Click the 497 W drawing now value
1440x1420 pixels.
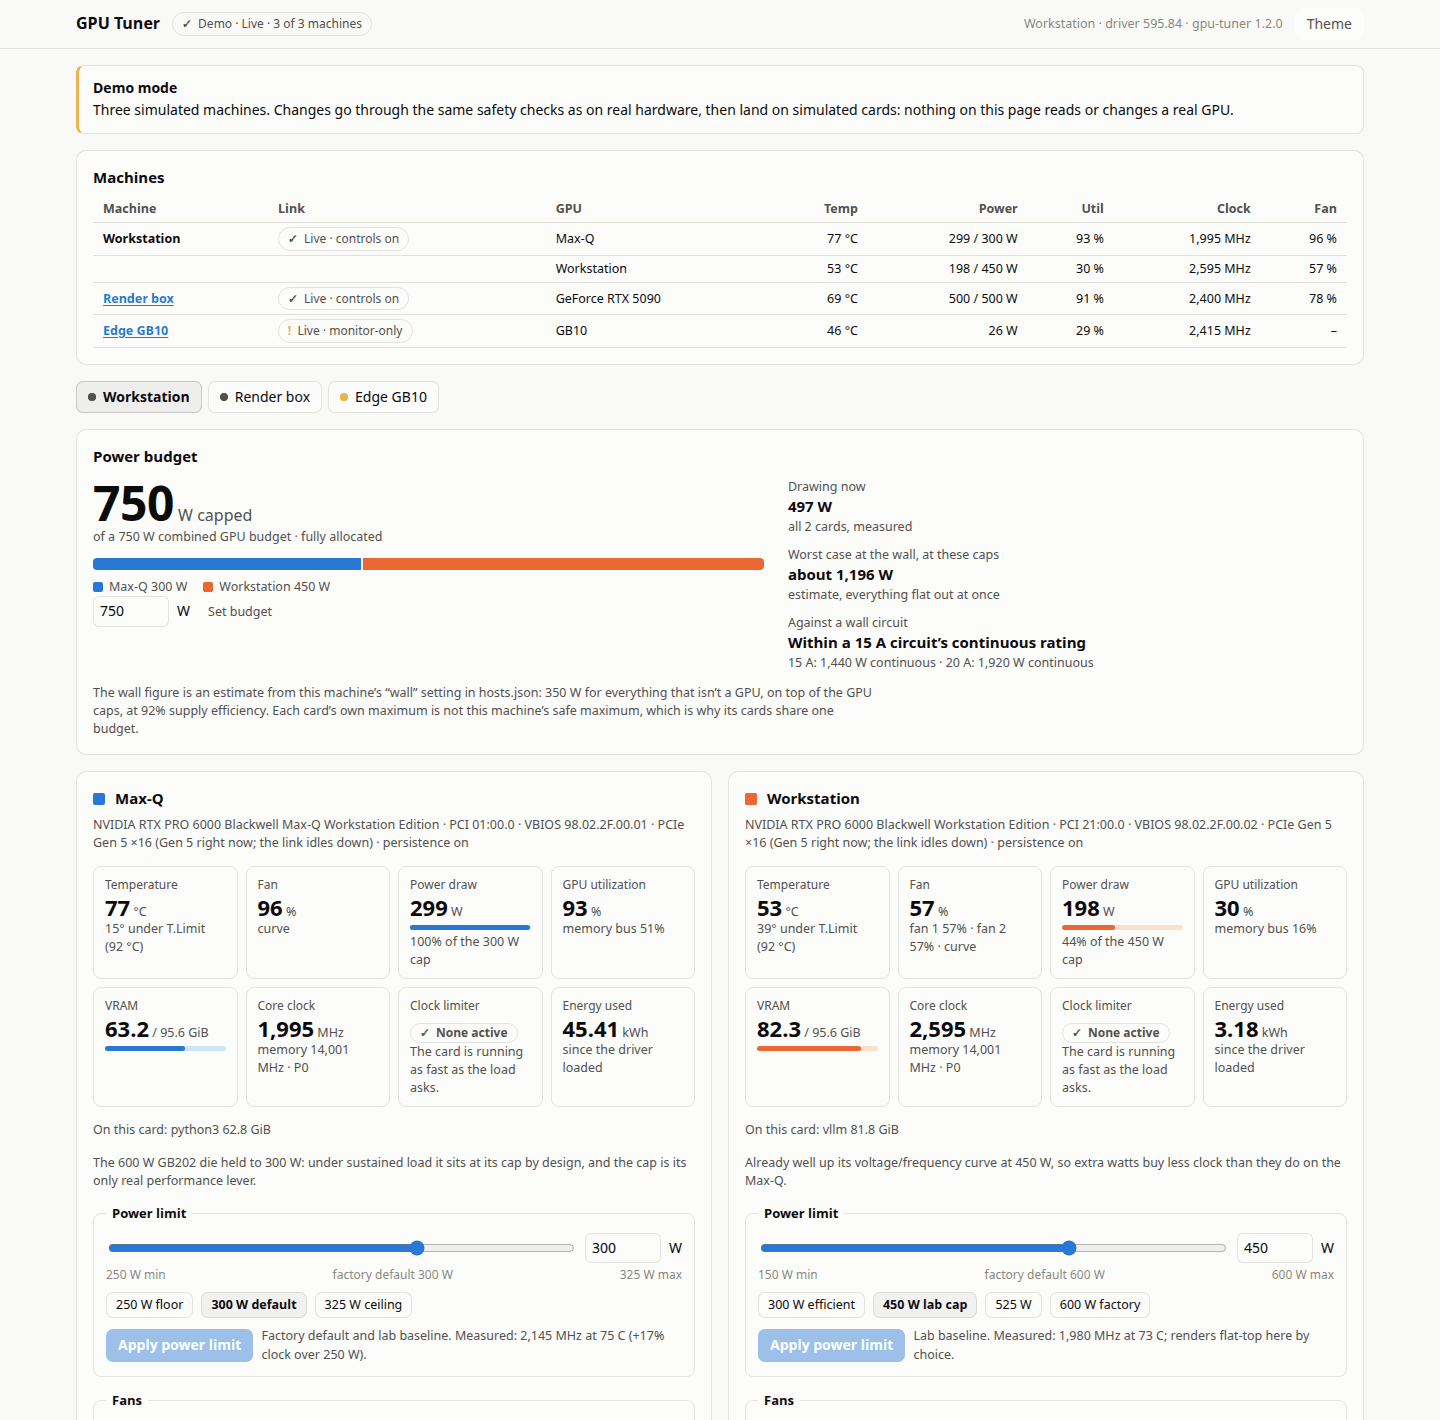(x=810, y=507)
